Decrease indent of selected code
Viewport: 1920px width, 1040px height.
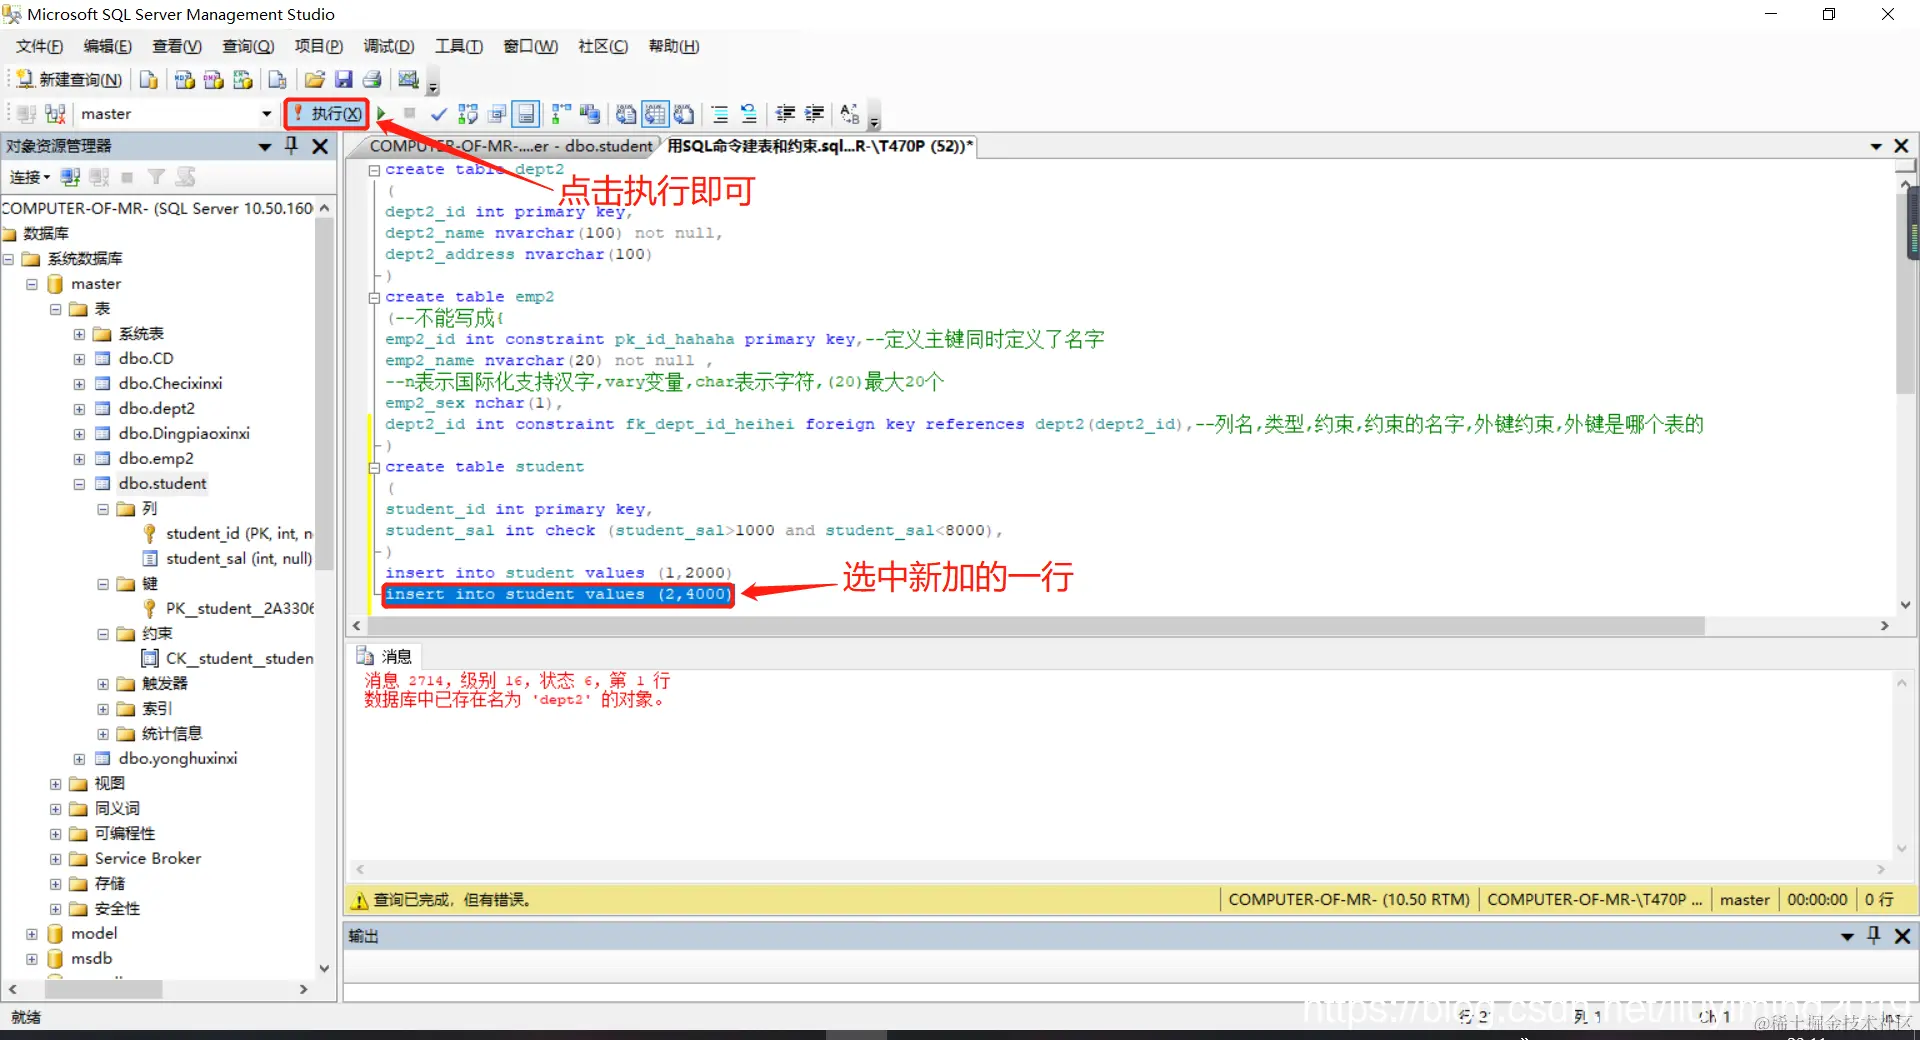[x=785, y=114]
